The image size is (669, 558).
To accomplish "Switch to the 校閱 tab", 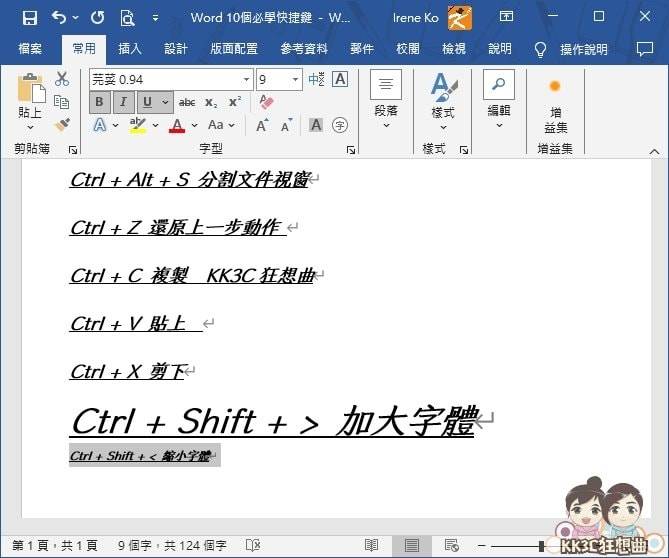I will (408, 49).
